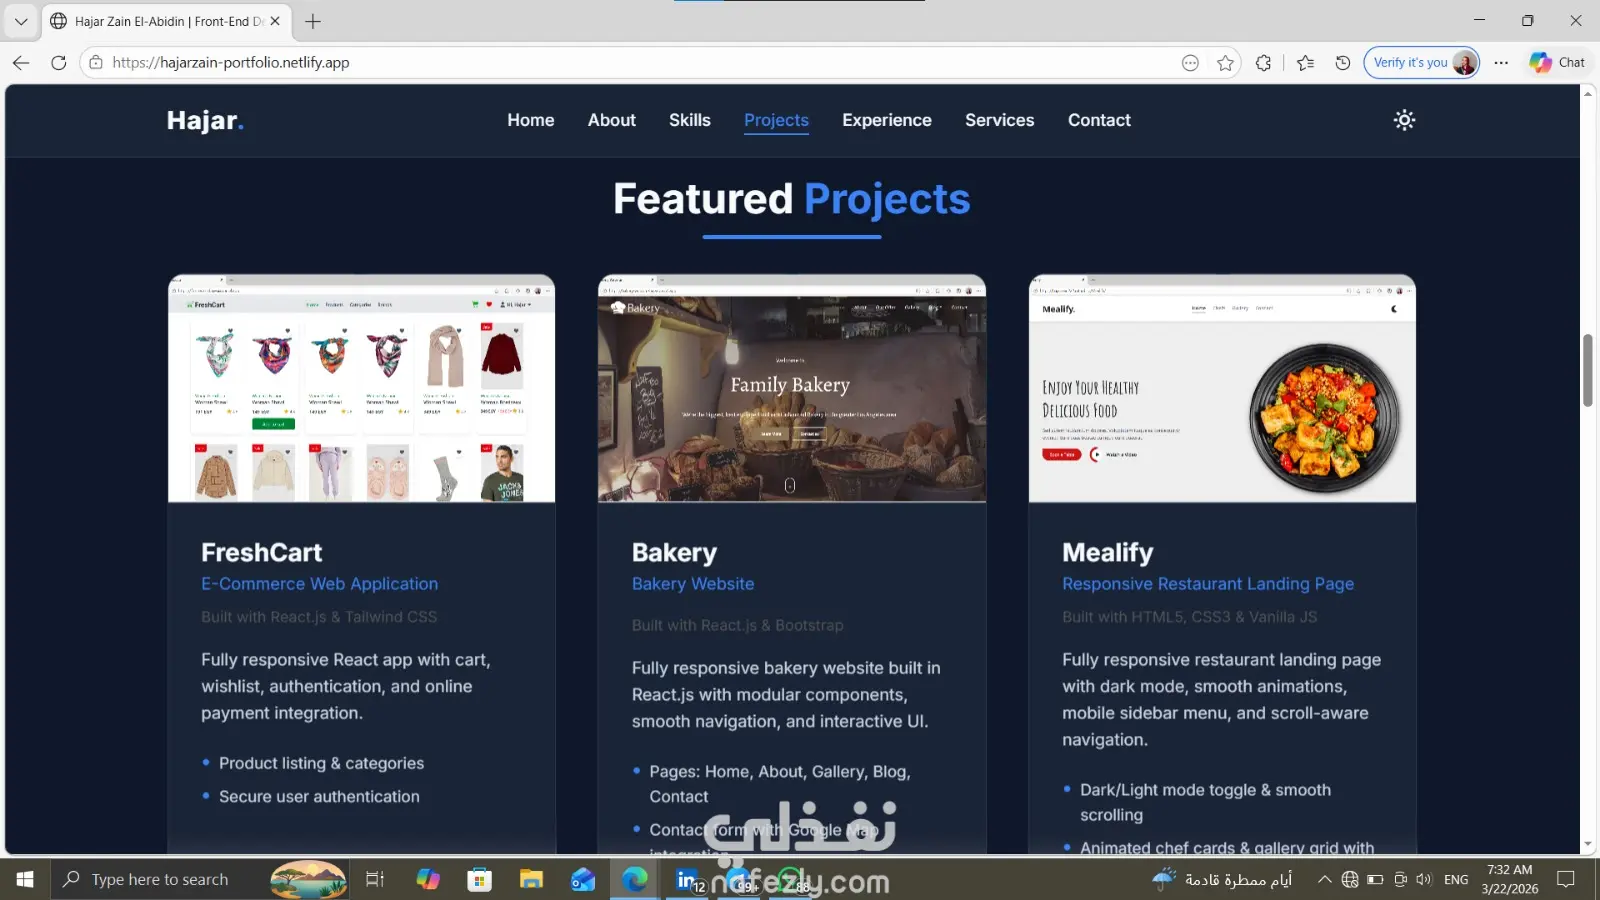1600x900 pixels.
Task: Switch to Microsoft Edge on the taskbar
Action: 635,879
